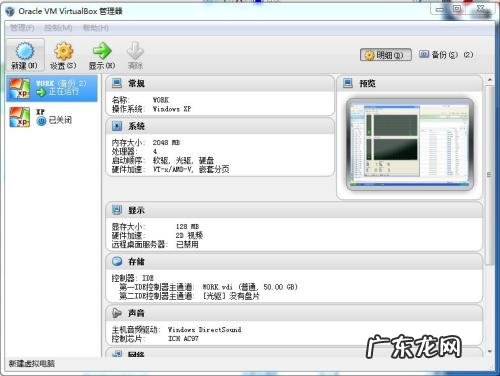This screenshot has width=500, height=376.
Task: Open the Display (显示) section header
Action: [294, 210]
